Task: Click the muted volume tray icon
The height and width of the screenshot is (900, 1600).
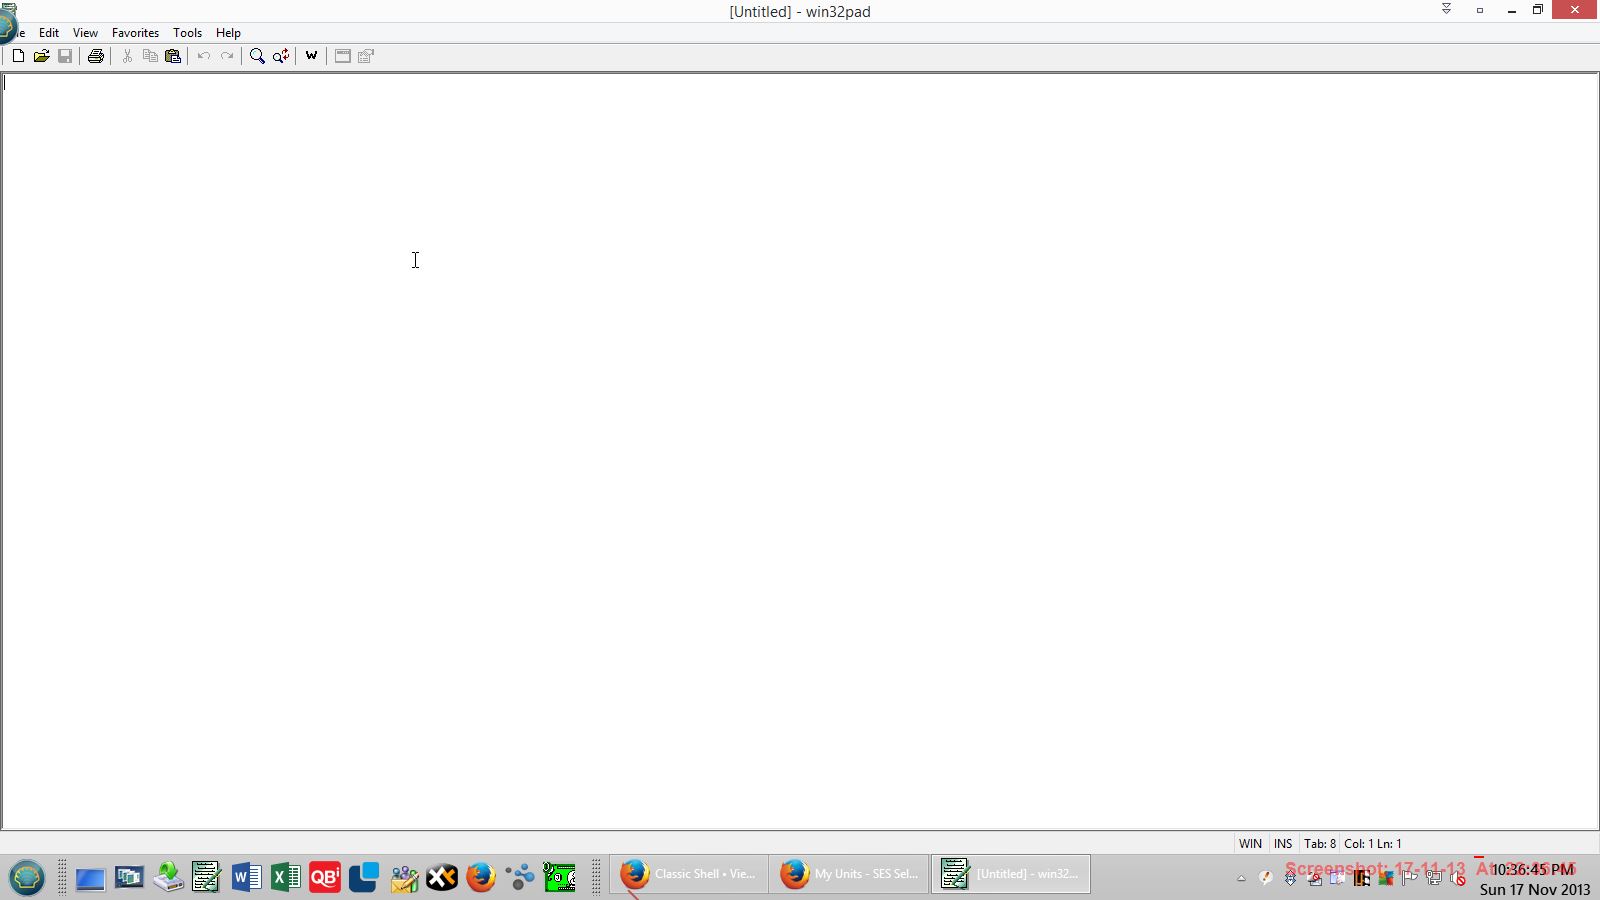Action: click(x=1458, y=879)
